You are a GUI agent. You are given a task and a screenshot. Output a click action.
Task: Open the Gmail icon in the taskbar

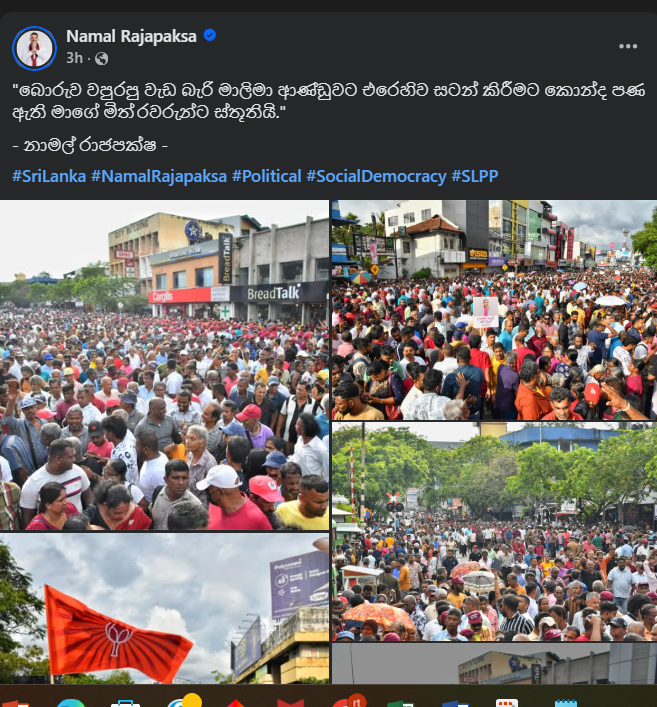[290, 702]
